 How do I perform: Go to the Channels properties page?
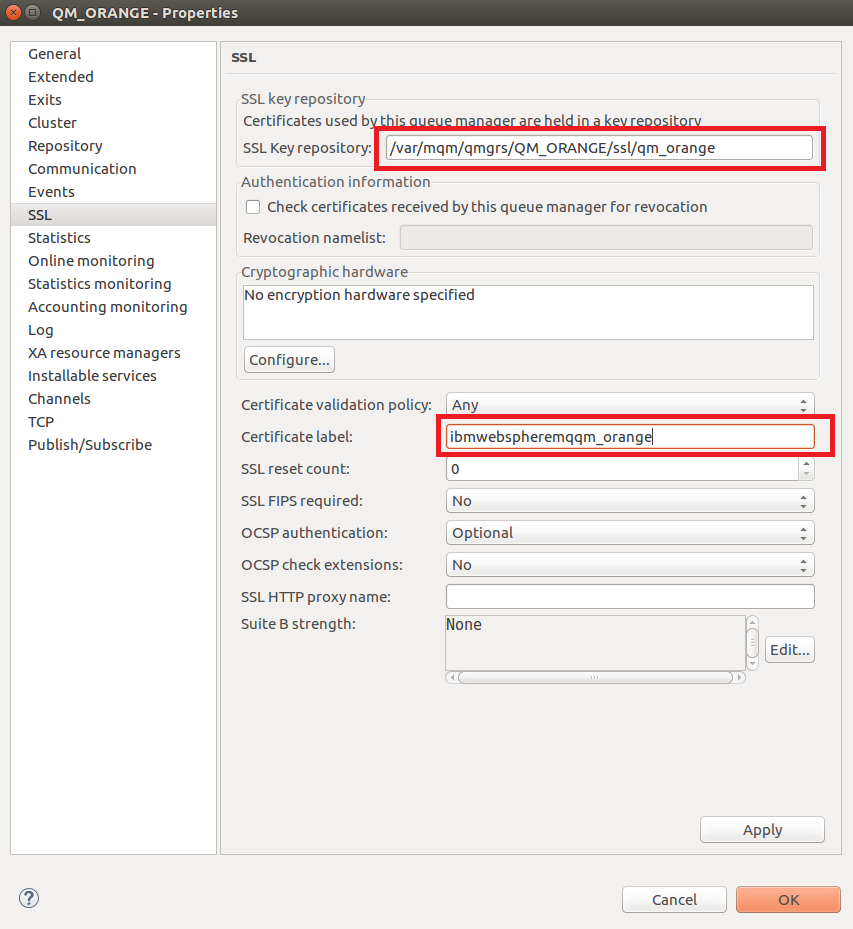pos(59,399)
